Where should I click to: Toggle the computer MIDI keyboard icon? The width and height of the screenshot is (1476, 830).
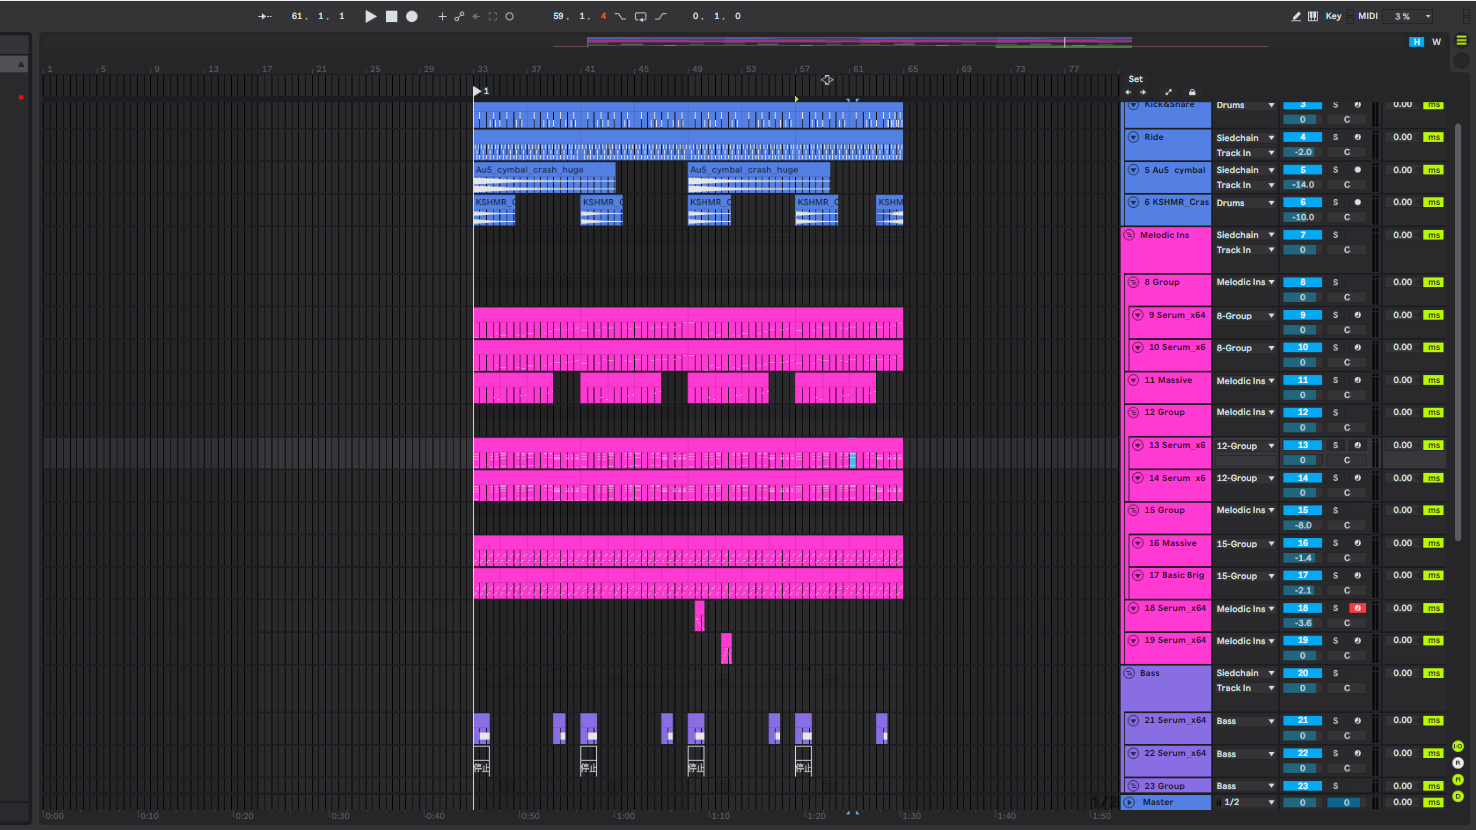click(x=1313, y=16)
